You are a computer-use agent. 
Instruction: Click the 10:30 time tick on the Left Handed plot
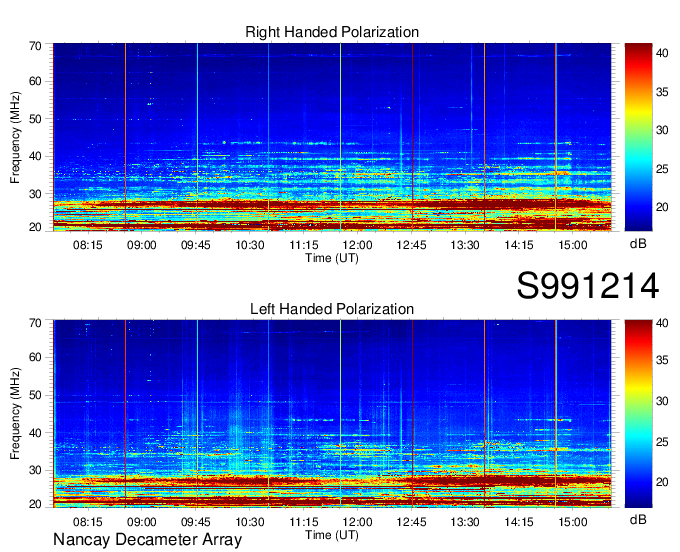coord(250,522)
